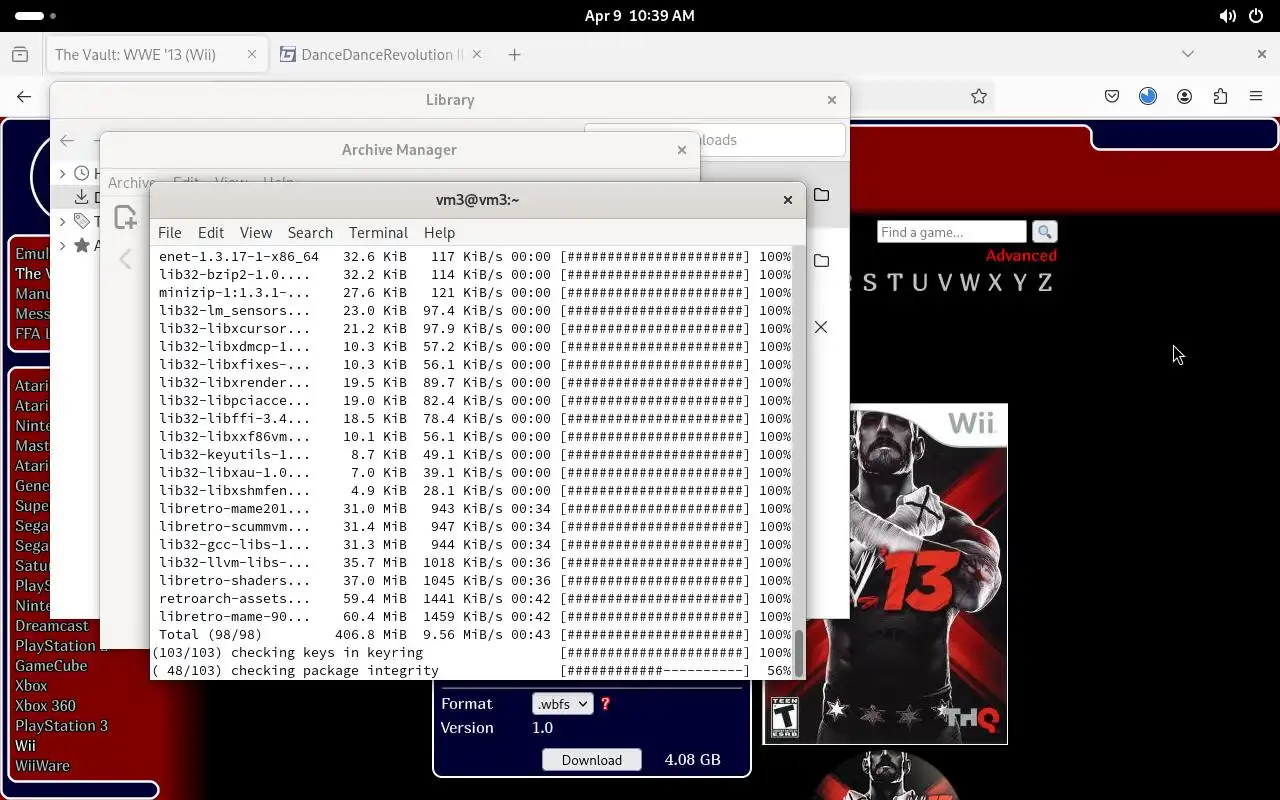Bookmark this page with the star icon
This screenshot has width=1280, height=800.
[979, 97]
